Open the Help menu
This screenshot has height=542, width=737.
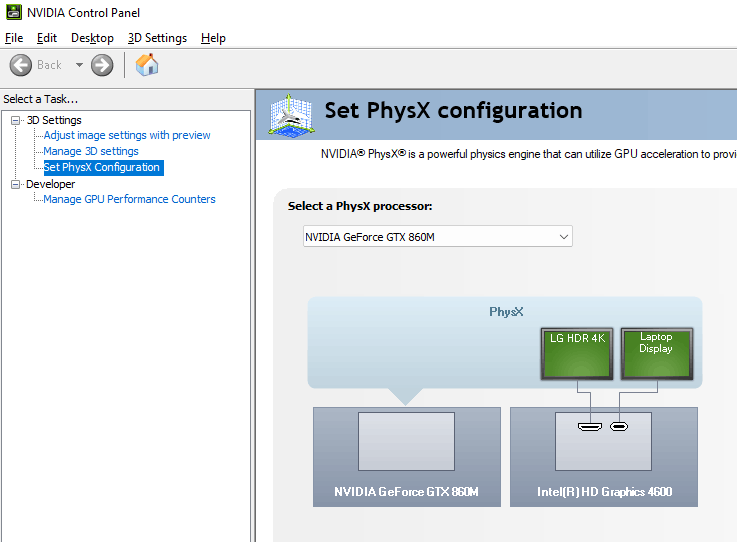tap(213, 38)
